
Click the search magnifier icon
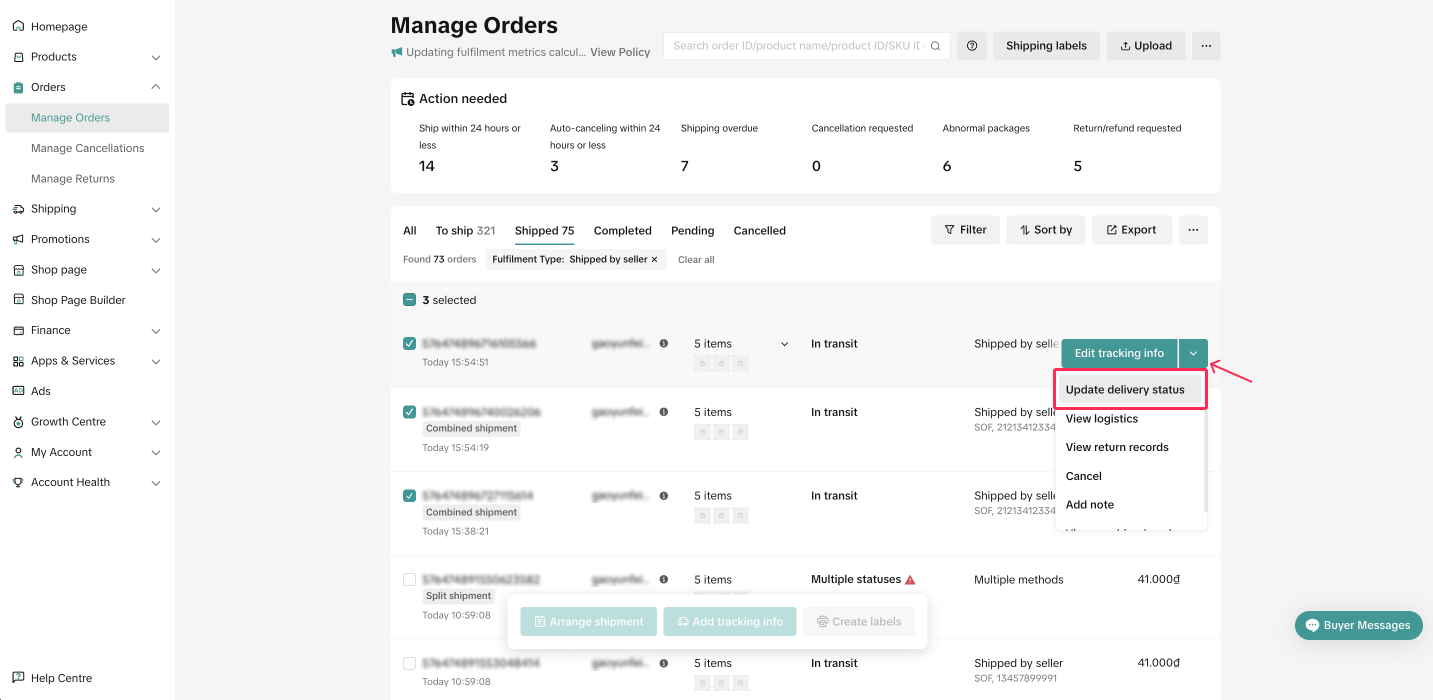(x=936, y=46)
